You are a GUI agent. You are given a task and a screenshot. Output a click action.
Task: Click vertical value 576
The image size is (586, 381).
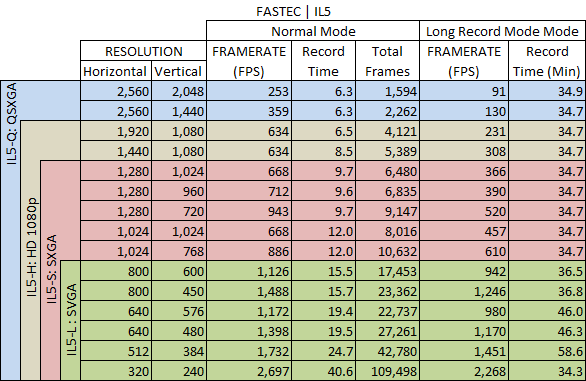click(x=179, y=311)
